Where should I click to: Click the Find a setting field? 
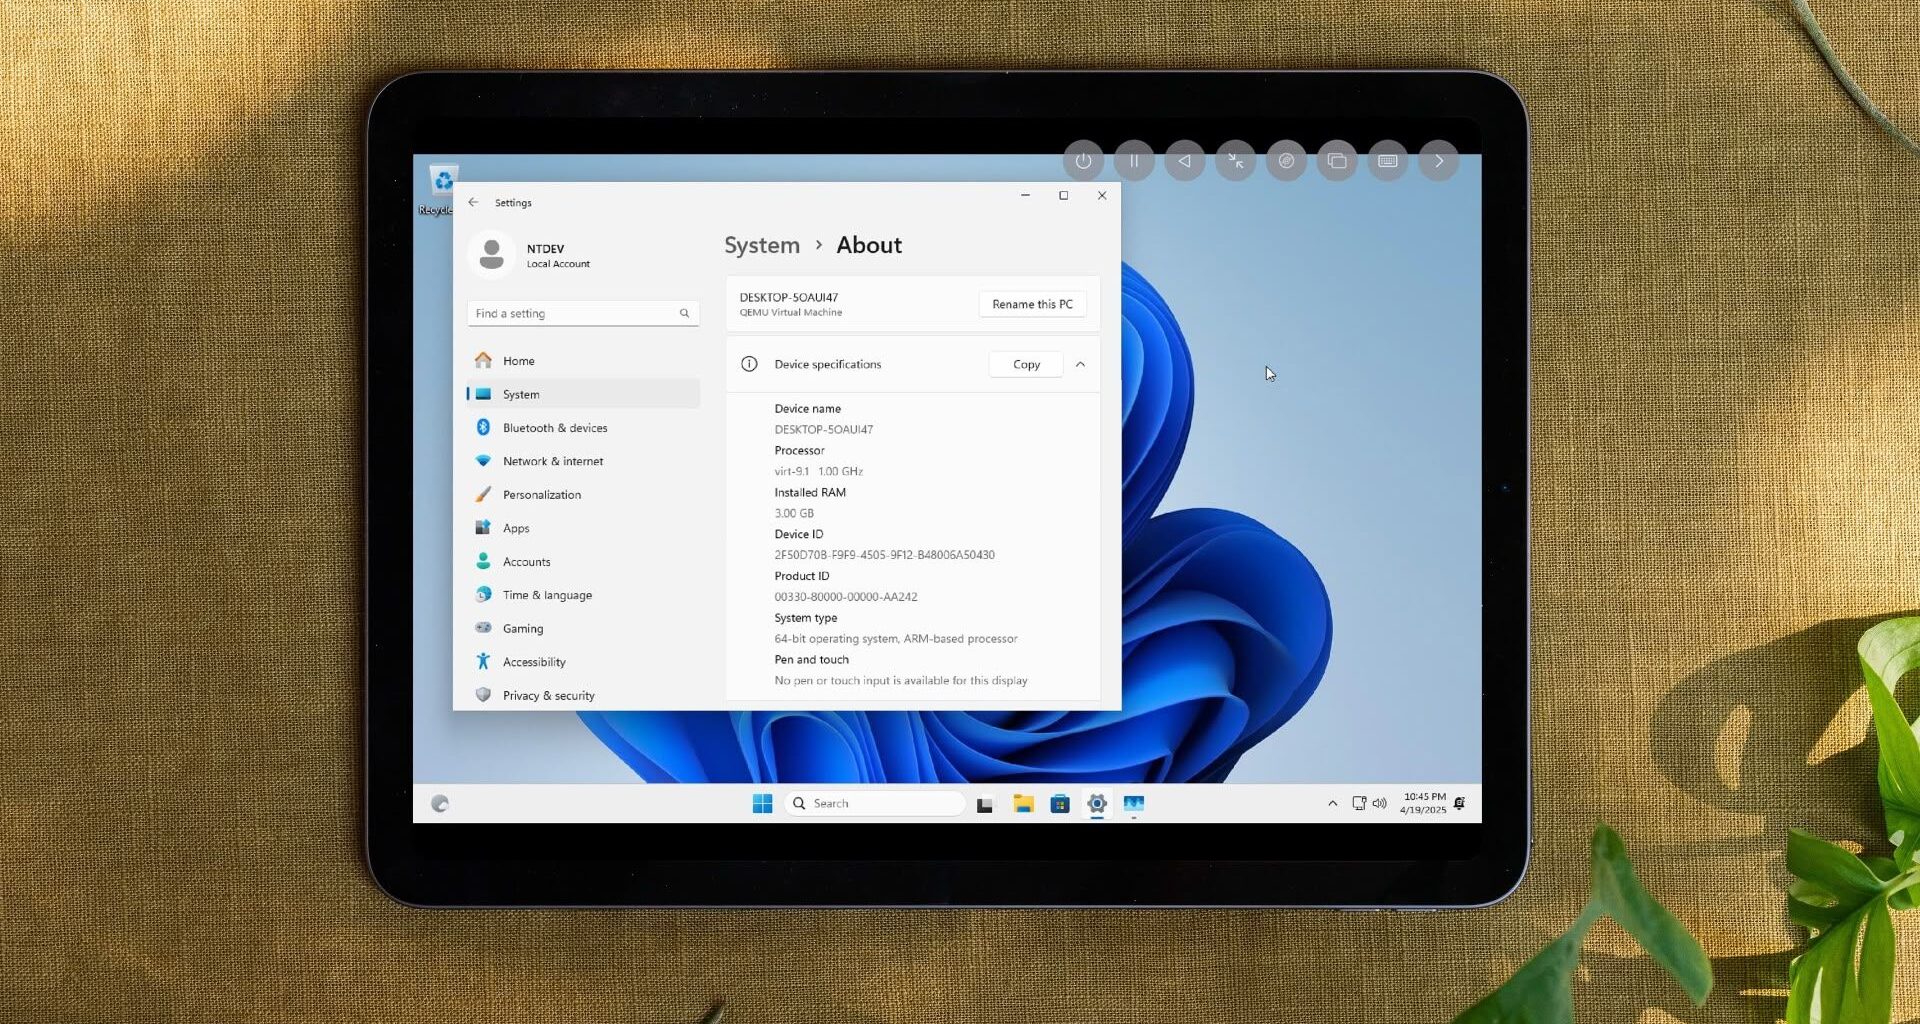coord(583,313)
